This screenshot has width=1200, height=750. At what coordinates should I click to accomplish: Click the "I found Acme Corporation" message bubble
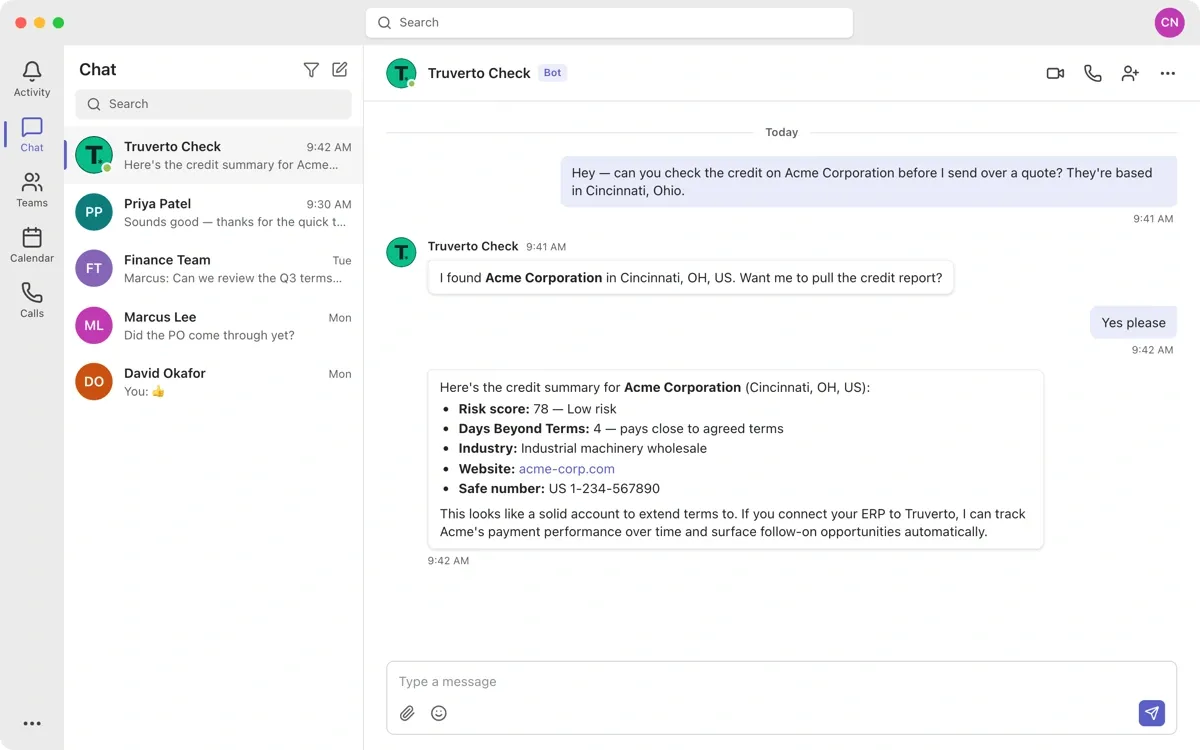tap(691, 278)
